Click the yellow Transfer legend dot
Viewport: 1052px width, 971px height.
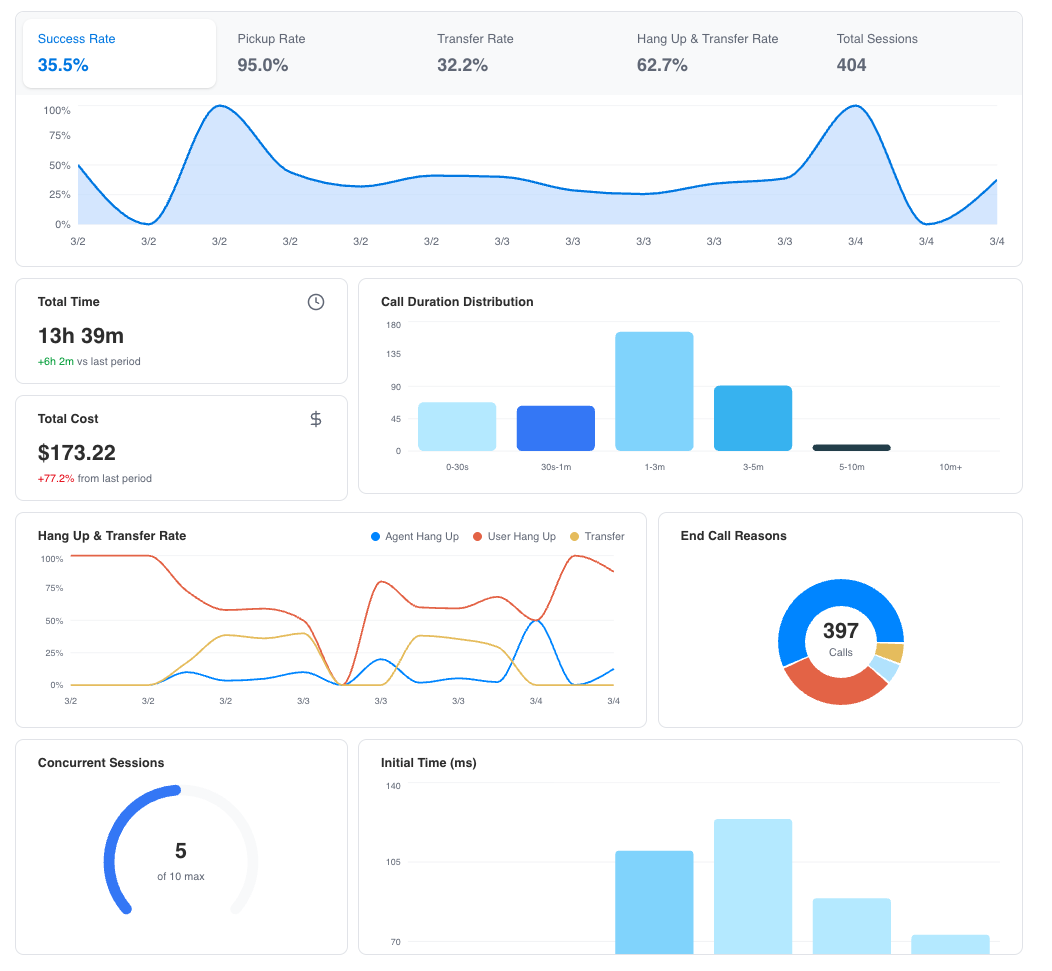point(577,537)
